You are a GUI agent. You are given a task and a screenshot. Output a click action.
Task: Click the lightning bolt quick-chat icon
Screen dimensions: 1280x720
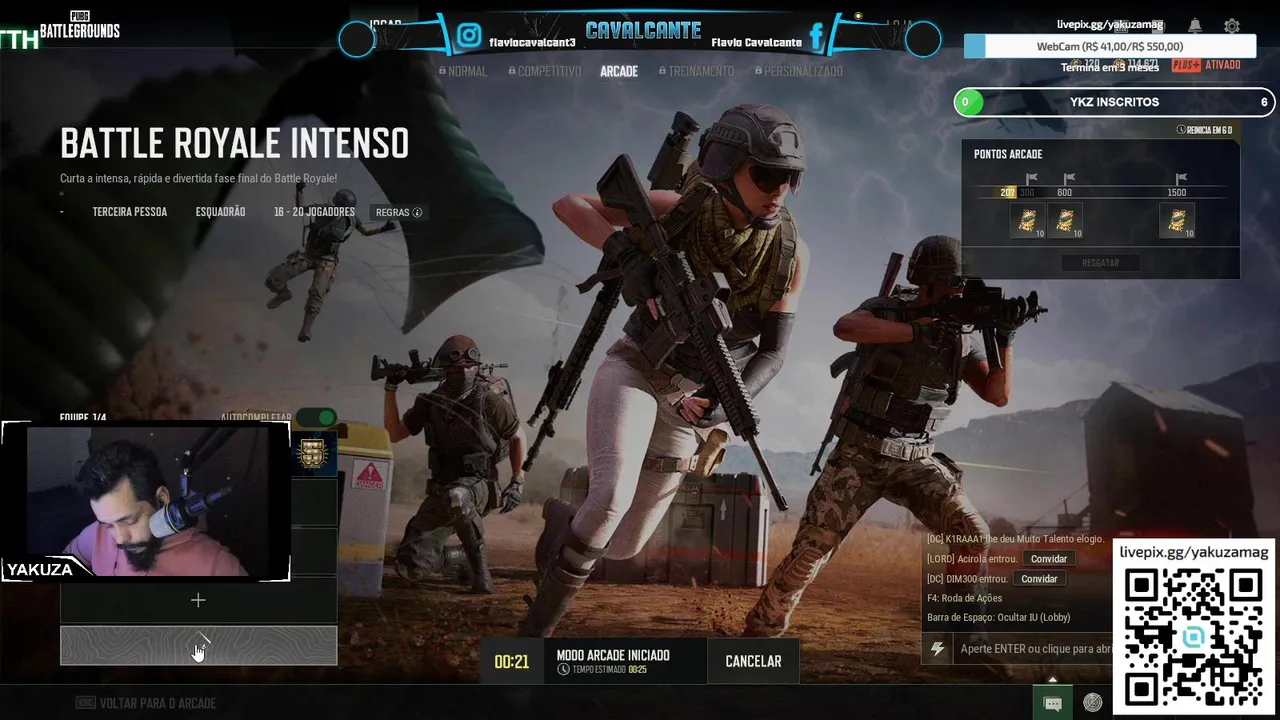point(937,649)
